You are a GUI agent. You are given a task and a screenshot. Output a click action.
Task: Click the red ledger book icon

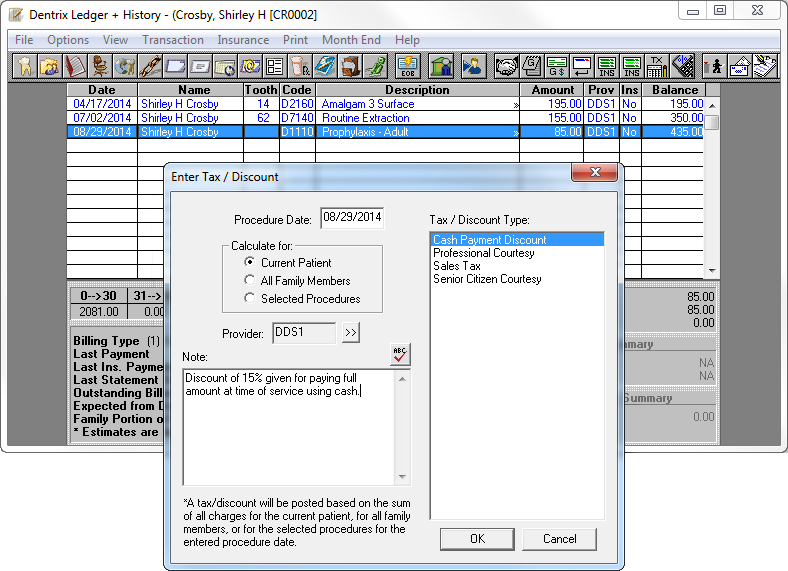[x=74, y=66]
